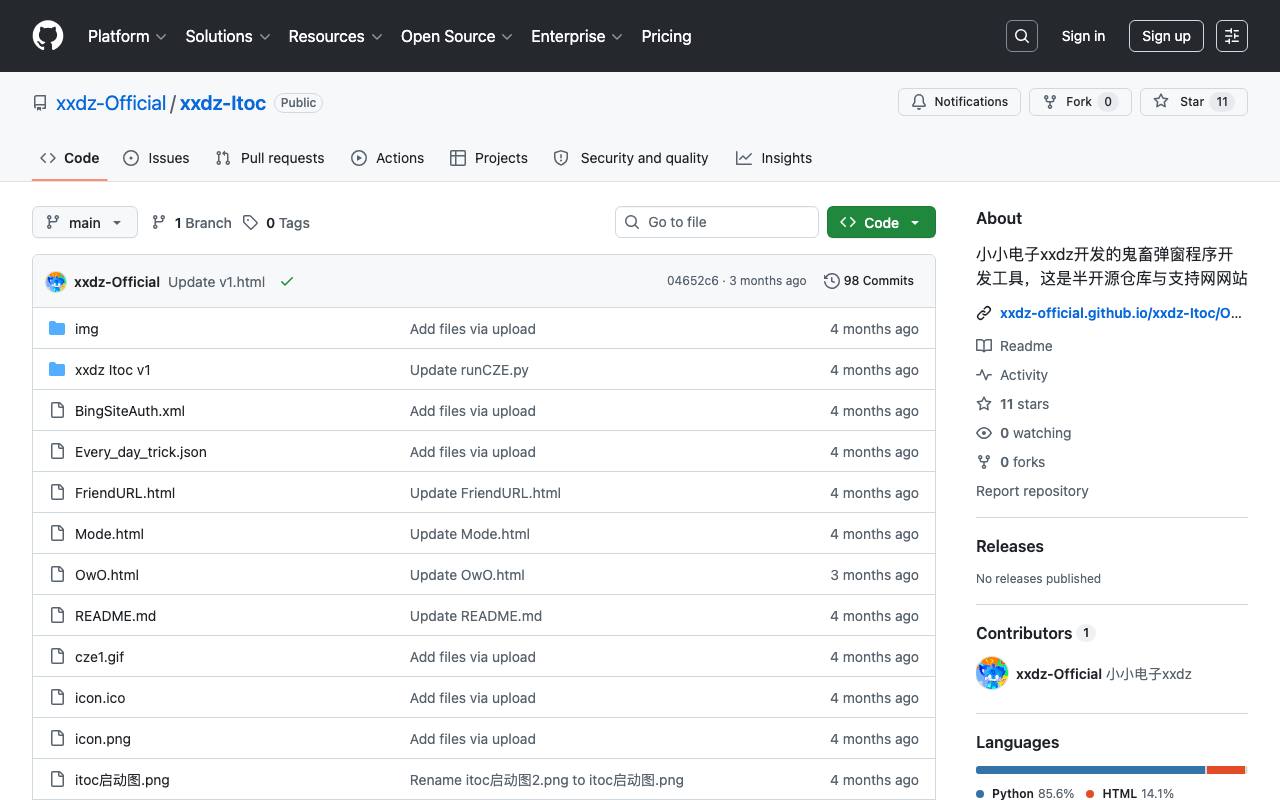Open the 1 Branch link
Screen dimensions: 1280x800
point(191,222)
